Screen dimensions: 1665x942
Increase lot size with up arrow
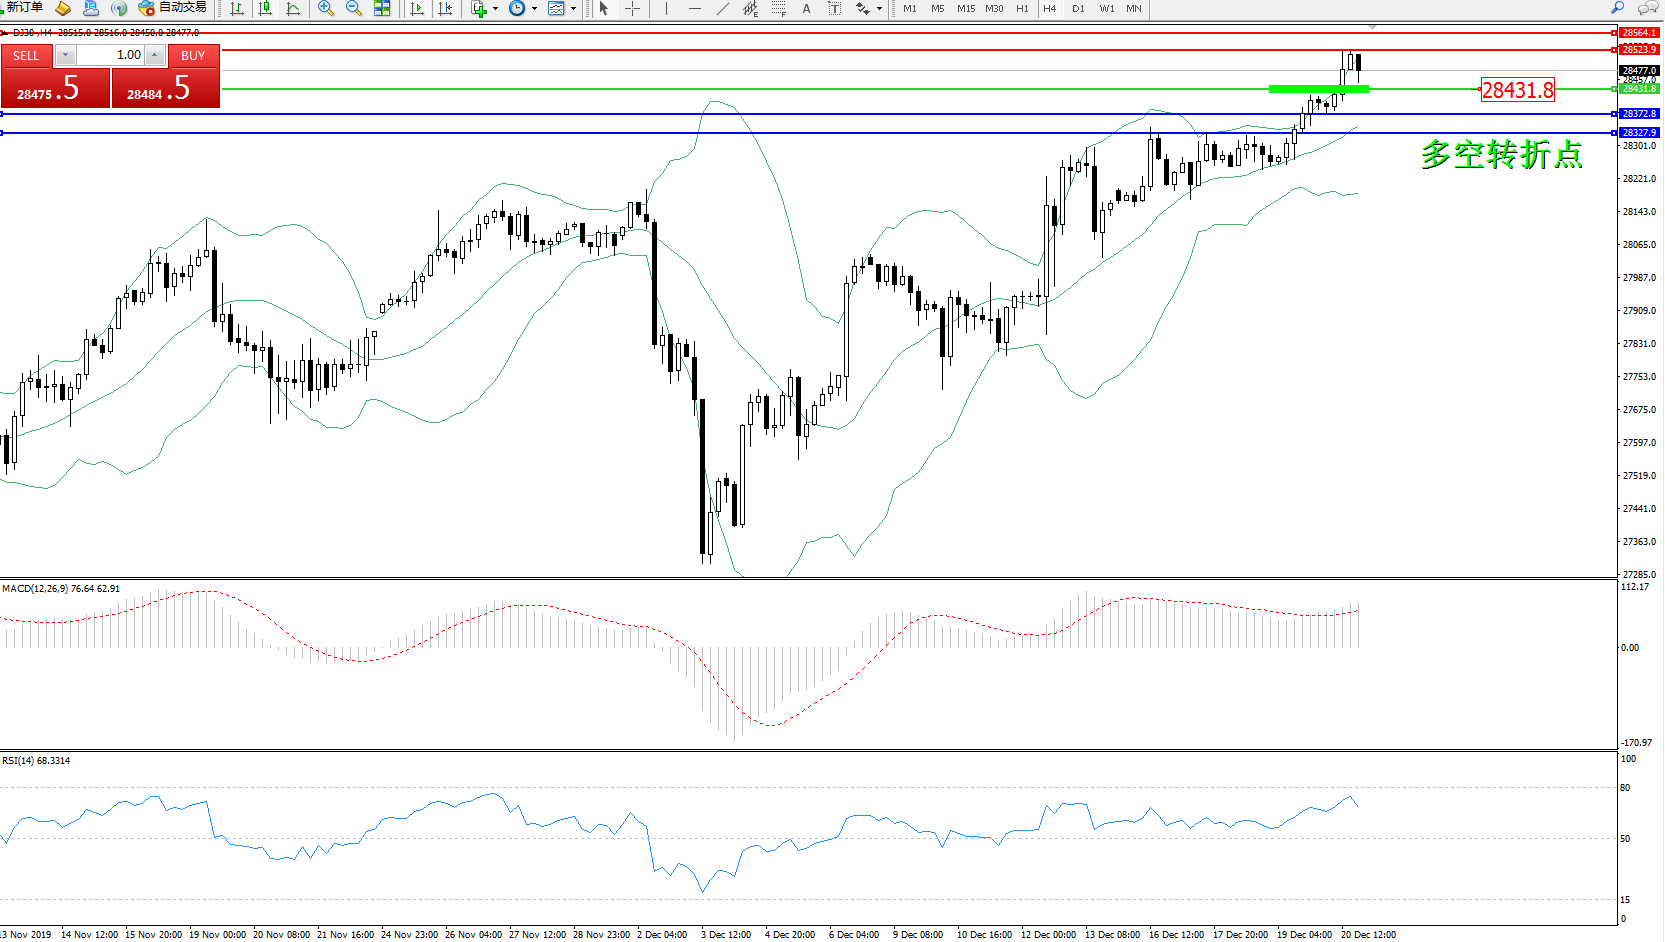tap(155, 55)
